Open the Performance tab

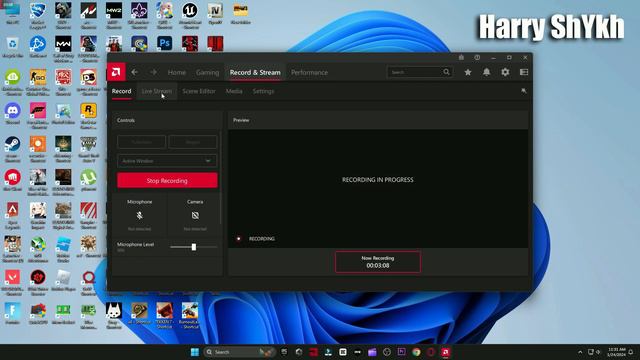pyautogui.click(x=309, y=72)
